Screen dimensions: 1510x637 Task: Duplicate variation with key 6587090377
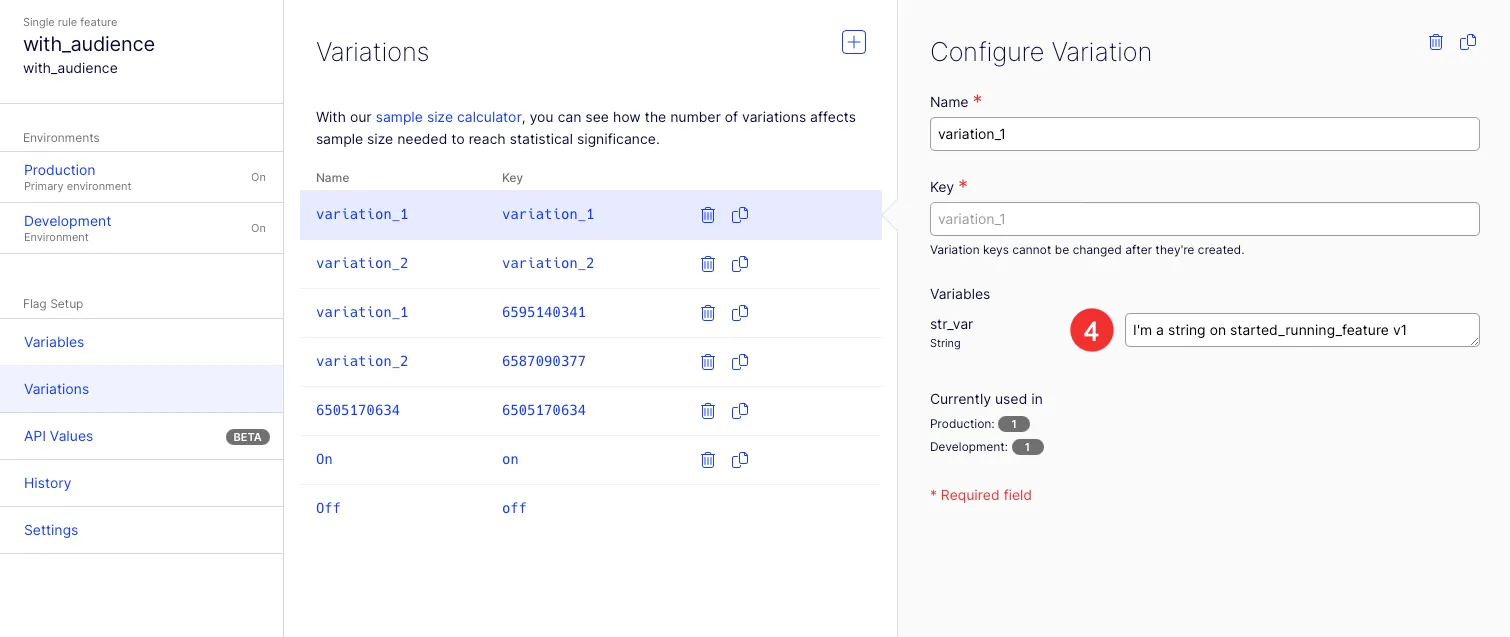[740, 362]
